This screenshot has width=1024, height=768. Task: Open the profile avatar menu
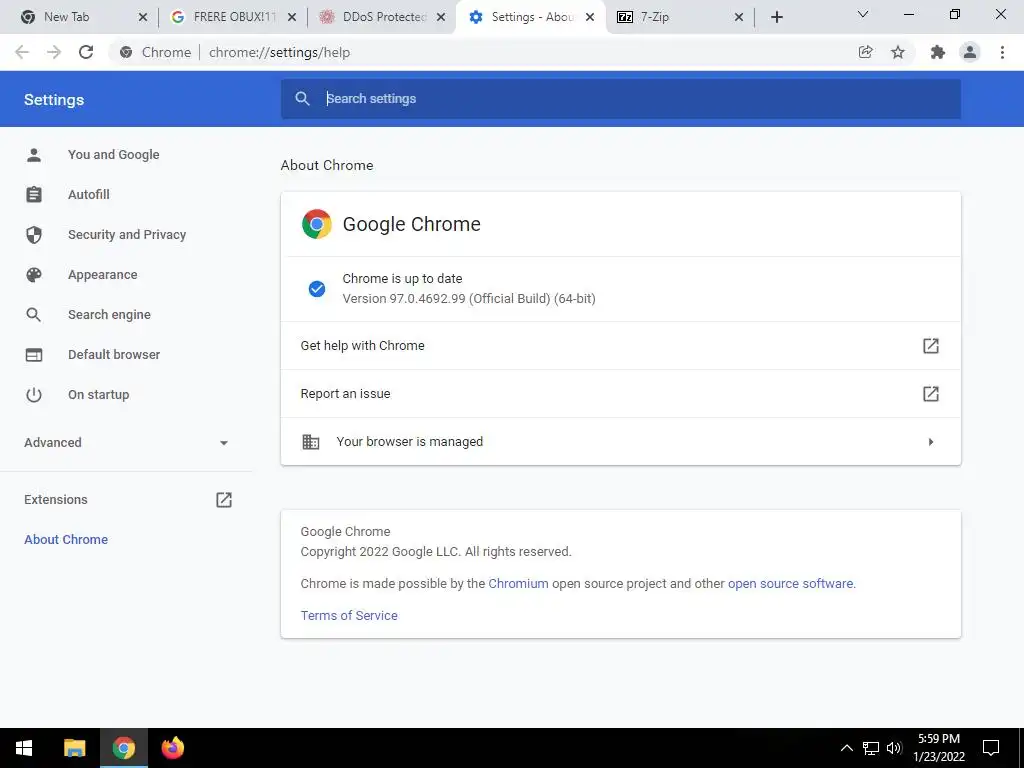pyautogui.click(x=970, y=52)
